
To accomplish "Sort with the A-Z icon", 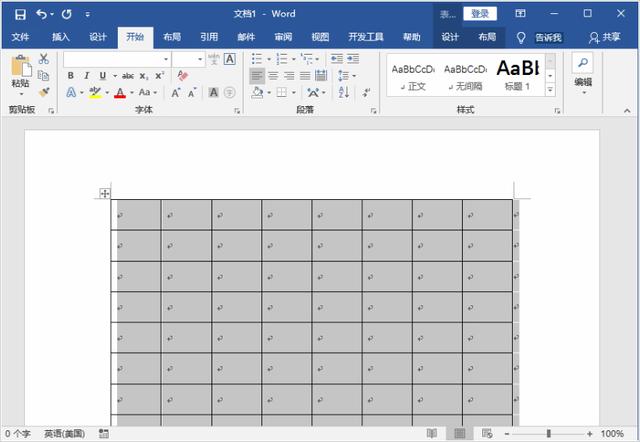I will pos(344,93).
